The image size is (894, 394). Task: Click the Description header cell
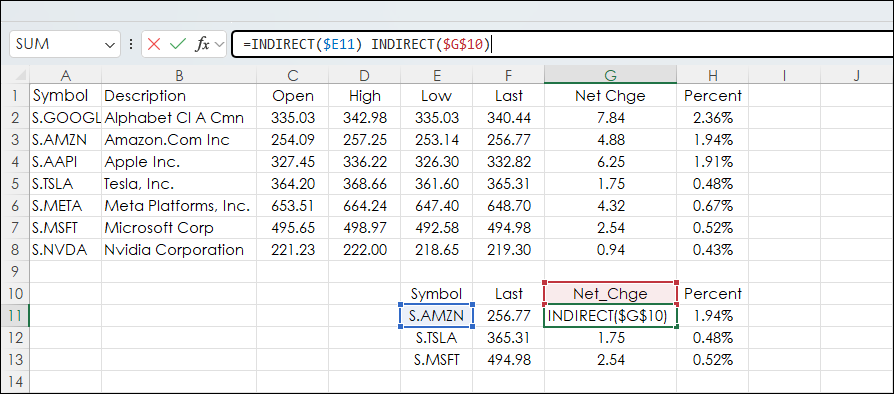tap(179, 95)
